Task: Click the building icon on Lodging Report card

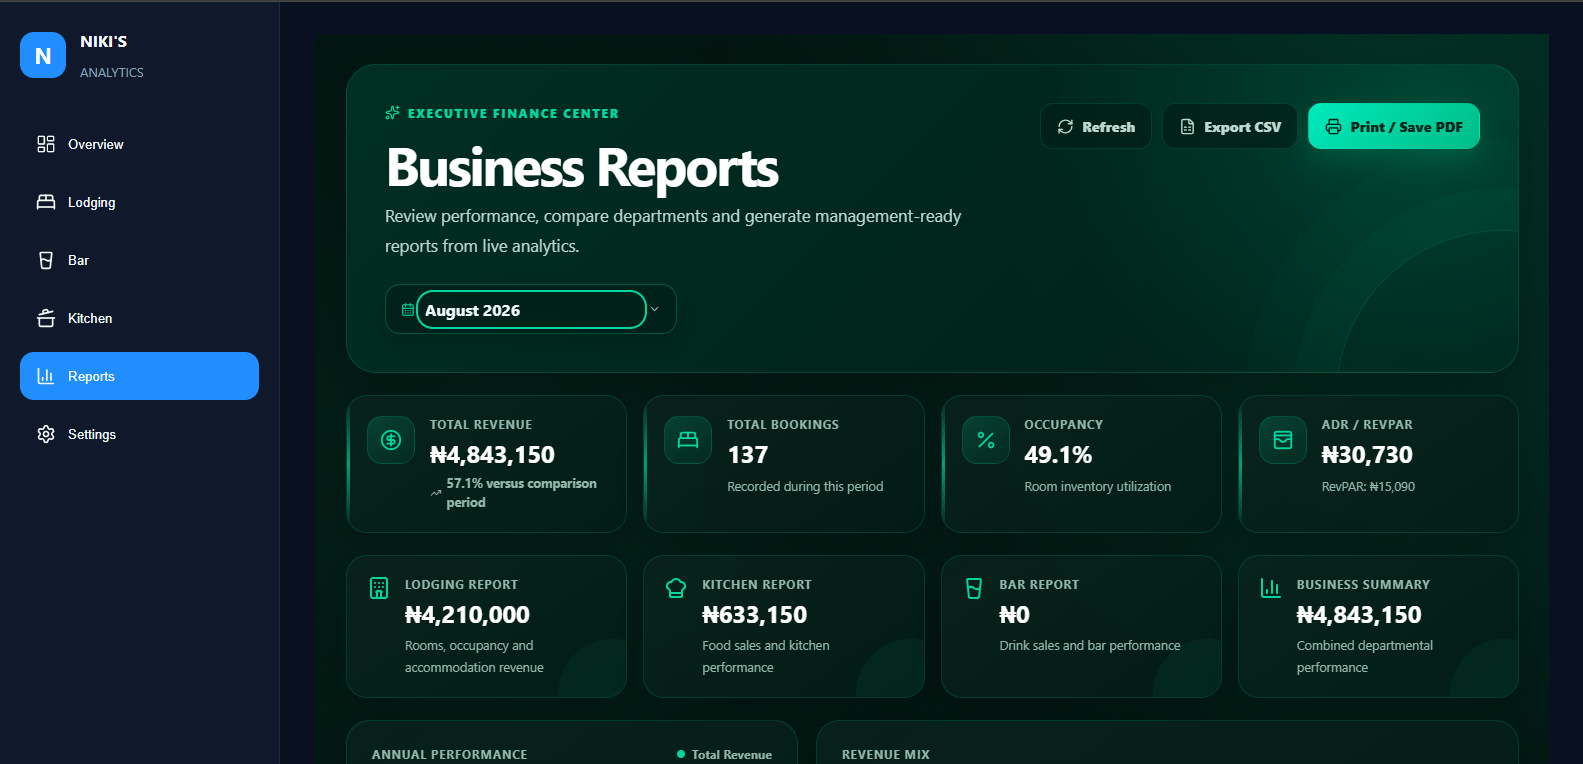Action: (379, 588)
